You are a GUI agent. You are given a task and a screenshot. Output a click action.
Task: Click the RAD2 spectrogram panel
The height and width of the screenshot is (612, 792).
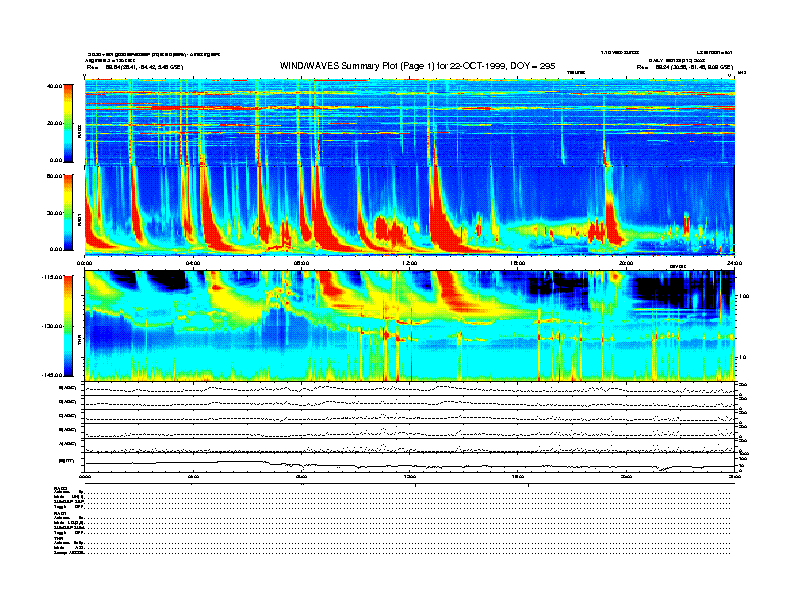[x=410, y=123]
